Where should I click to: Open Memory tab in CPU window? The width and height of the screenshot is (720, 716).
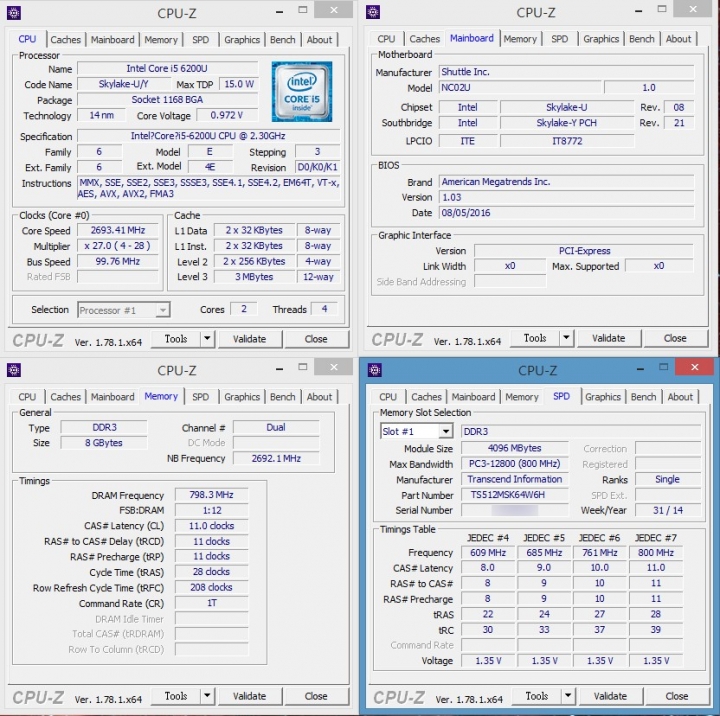161,40
